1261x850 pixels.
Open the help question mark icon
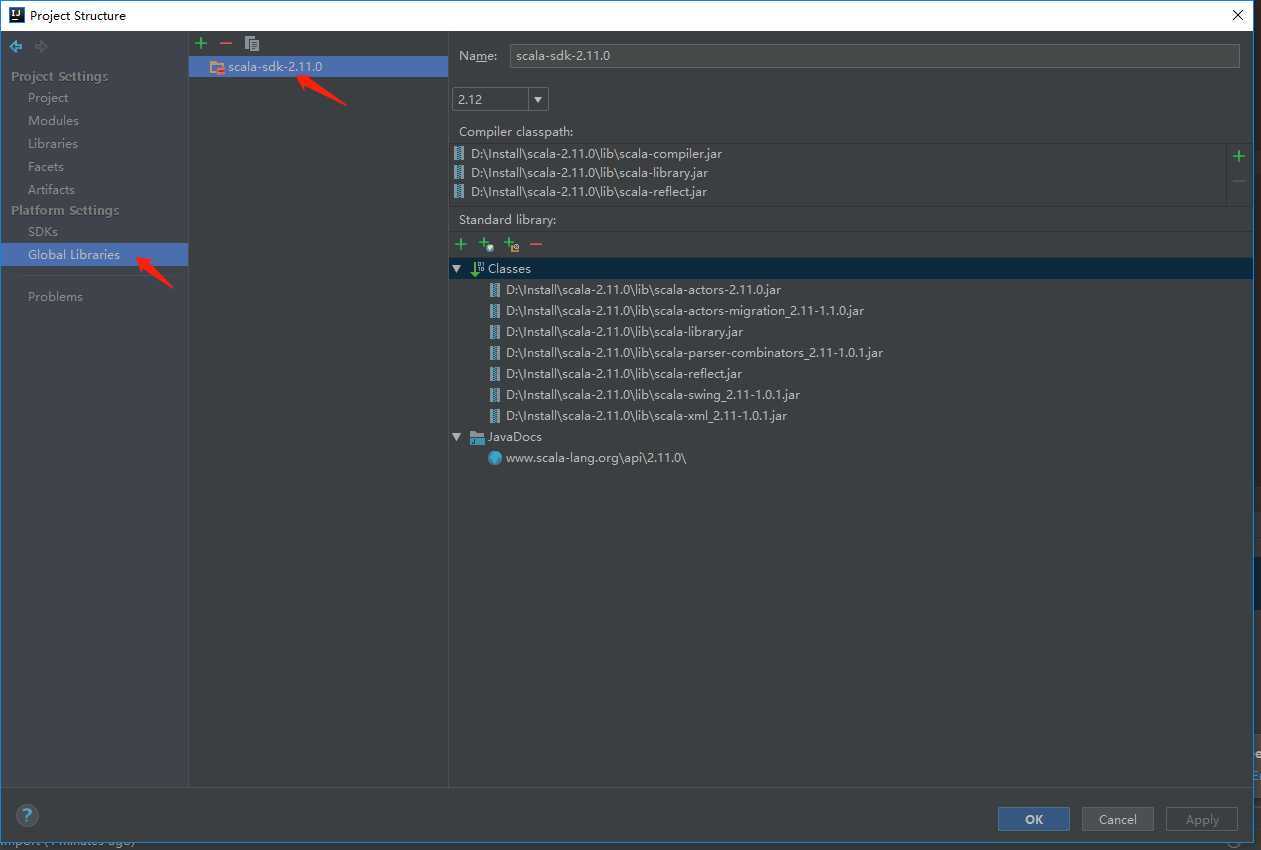tap(27, 815)
